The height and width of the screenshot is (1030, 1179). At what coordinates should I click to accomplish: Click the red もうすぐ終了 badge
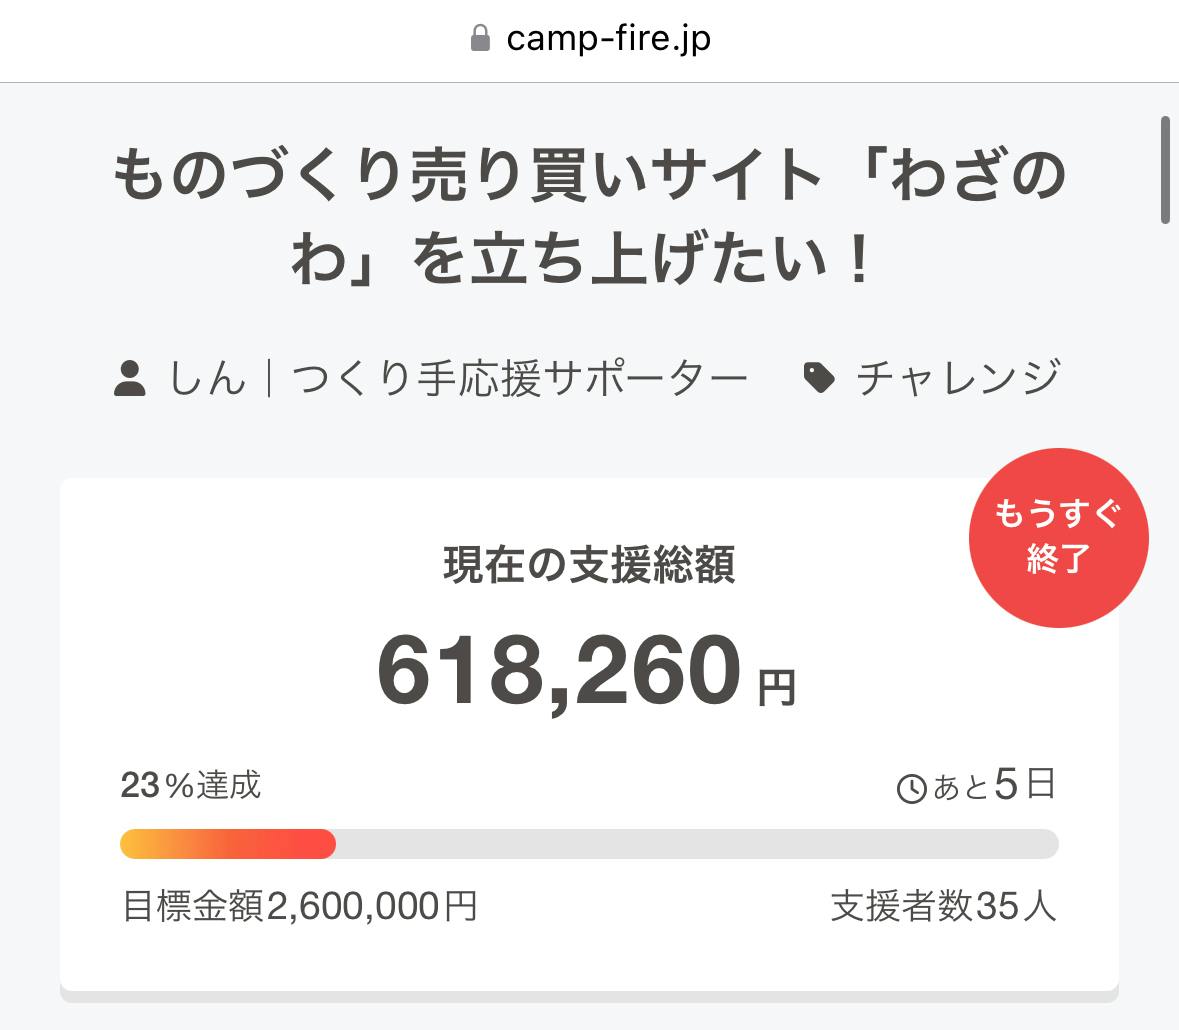point(1058,538)
